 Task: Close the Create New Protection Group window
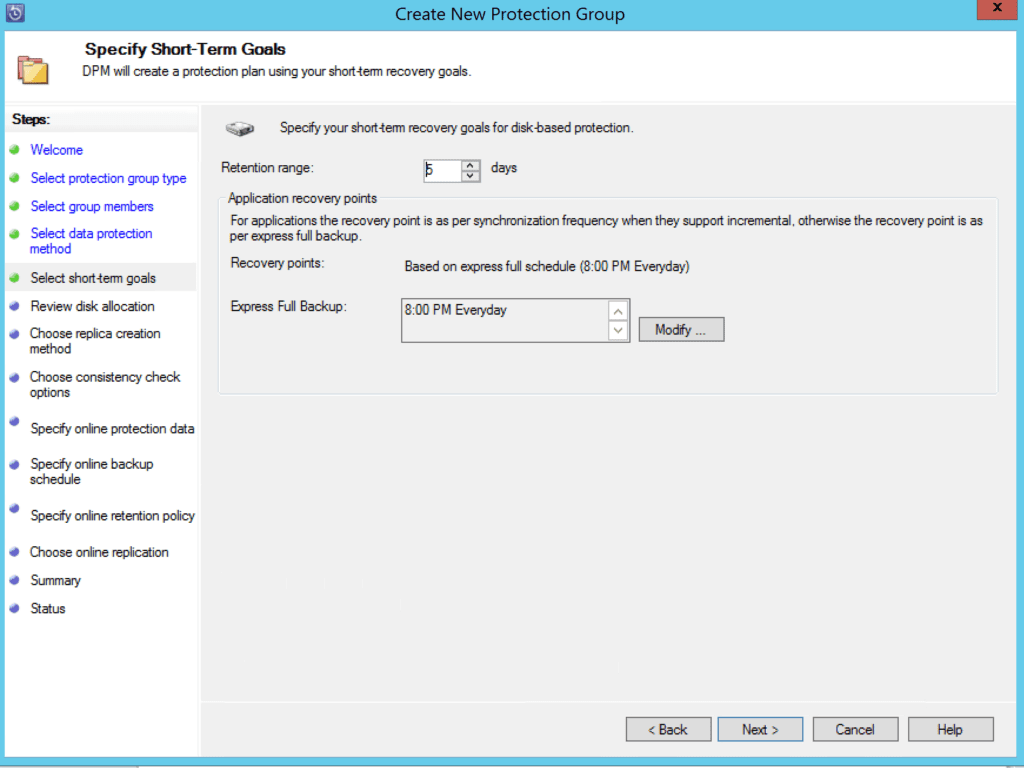[997, 8]
